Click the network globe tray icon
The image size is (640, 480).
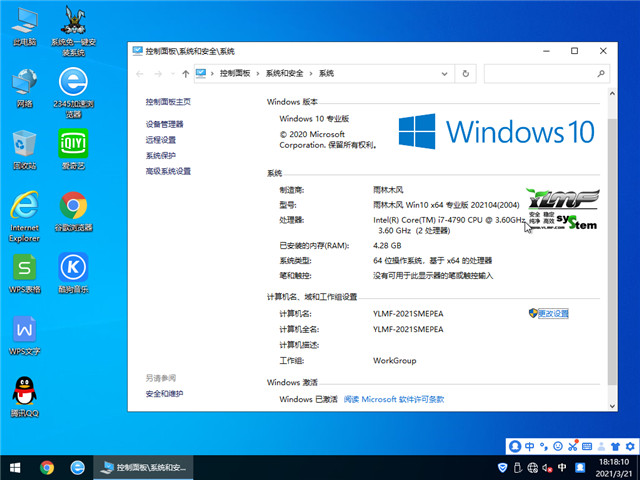(533, 467)
